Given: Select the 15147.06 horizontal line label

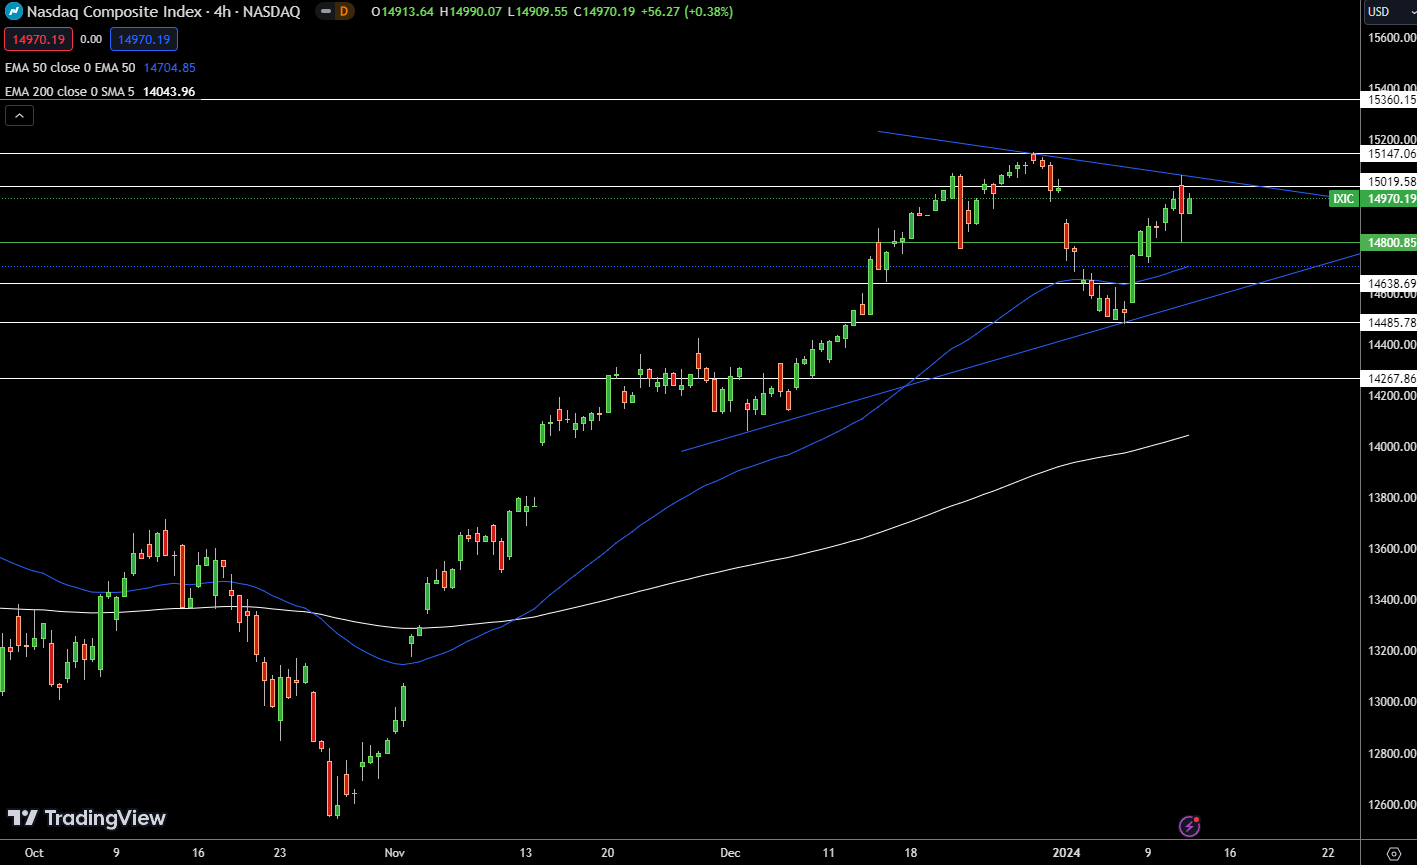Looking at the screenshot, I should pos(1391,153).
